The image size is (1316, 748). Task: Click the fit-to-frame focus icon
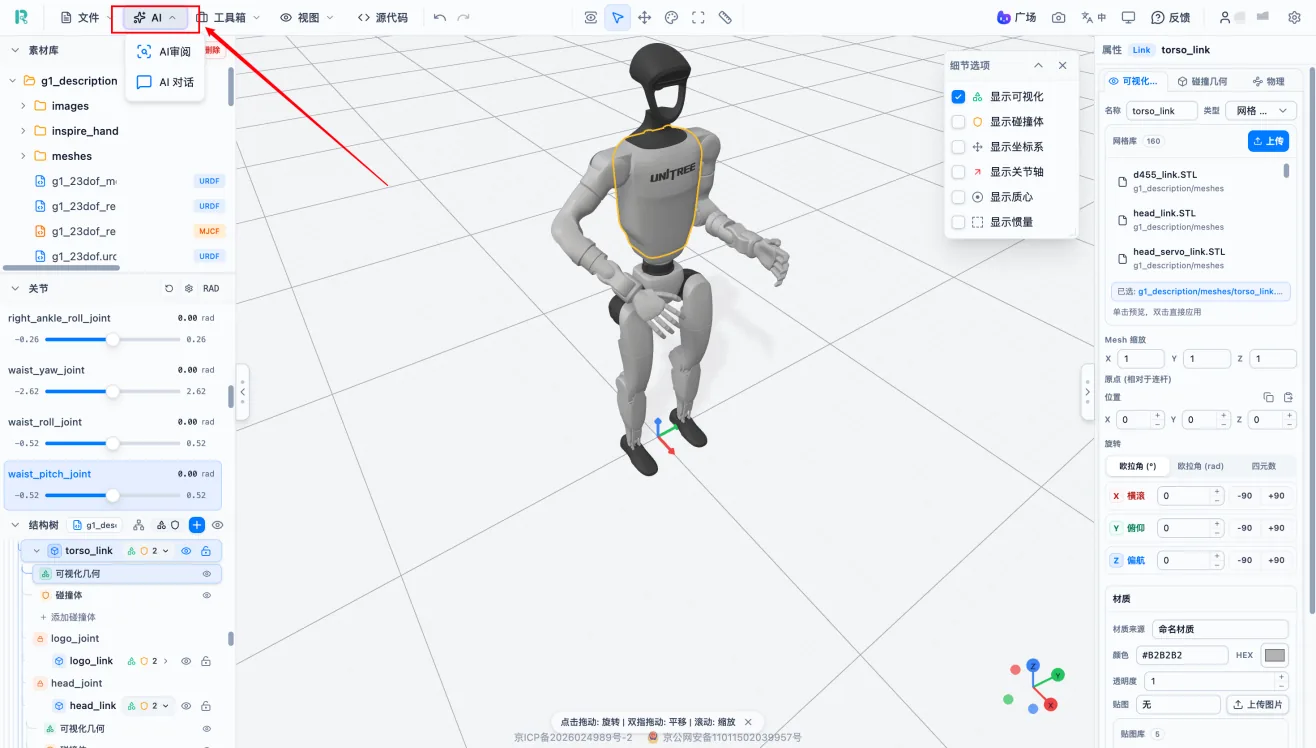698,18
